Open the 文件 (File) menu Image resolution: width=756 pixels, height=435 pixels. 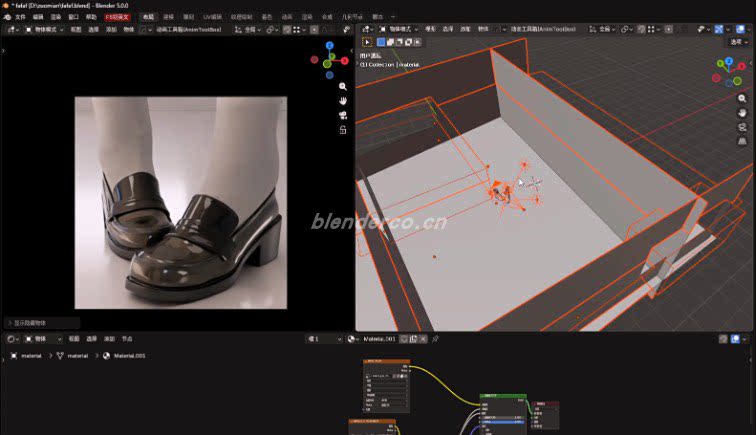20,17
